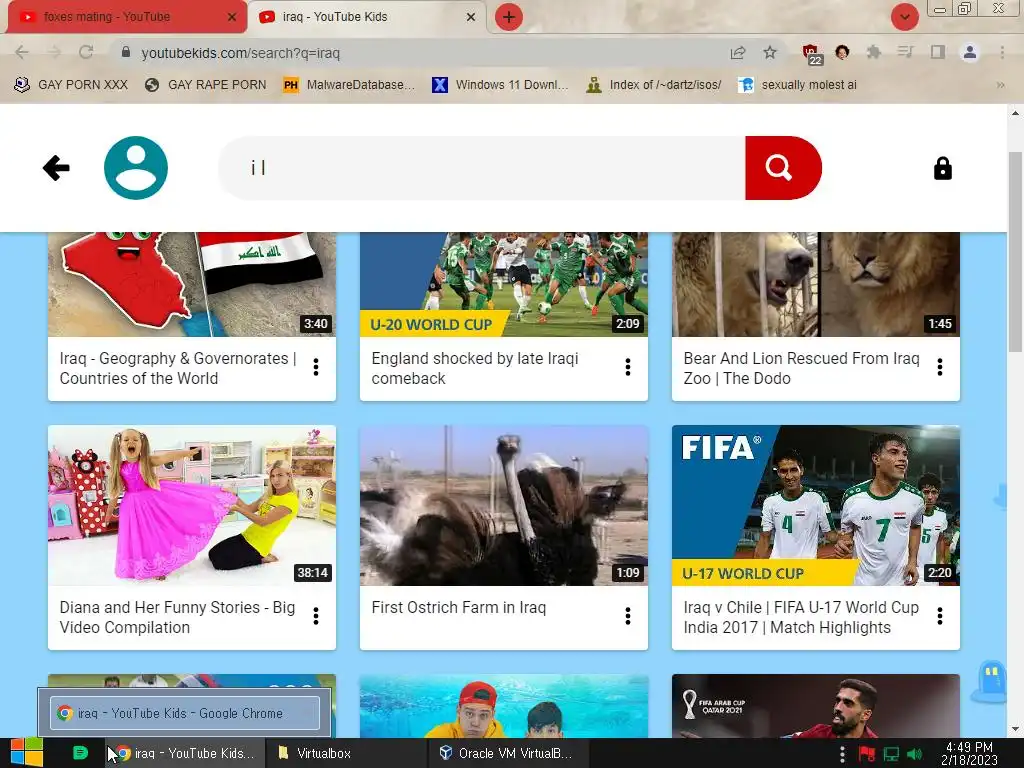Open the Windows Start button
The image size is (1024, 768).
pos(26,753)
